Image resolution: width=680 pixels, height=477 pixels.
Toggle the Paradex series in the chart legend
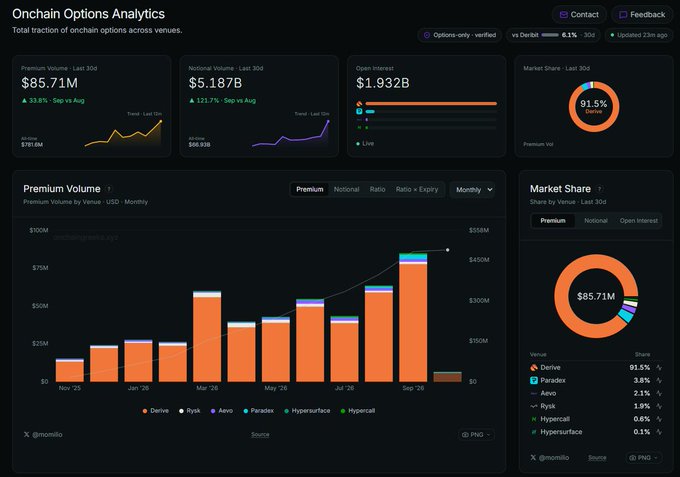coord(258,411)
